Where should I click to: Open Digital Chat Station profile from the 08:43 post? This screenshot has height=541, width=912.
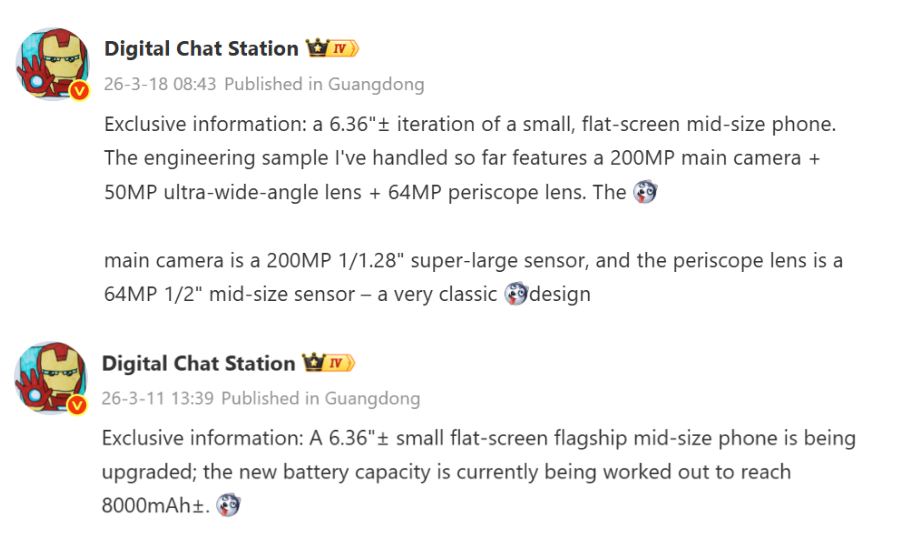(x=201, y=49)
